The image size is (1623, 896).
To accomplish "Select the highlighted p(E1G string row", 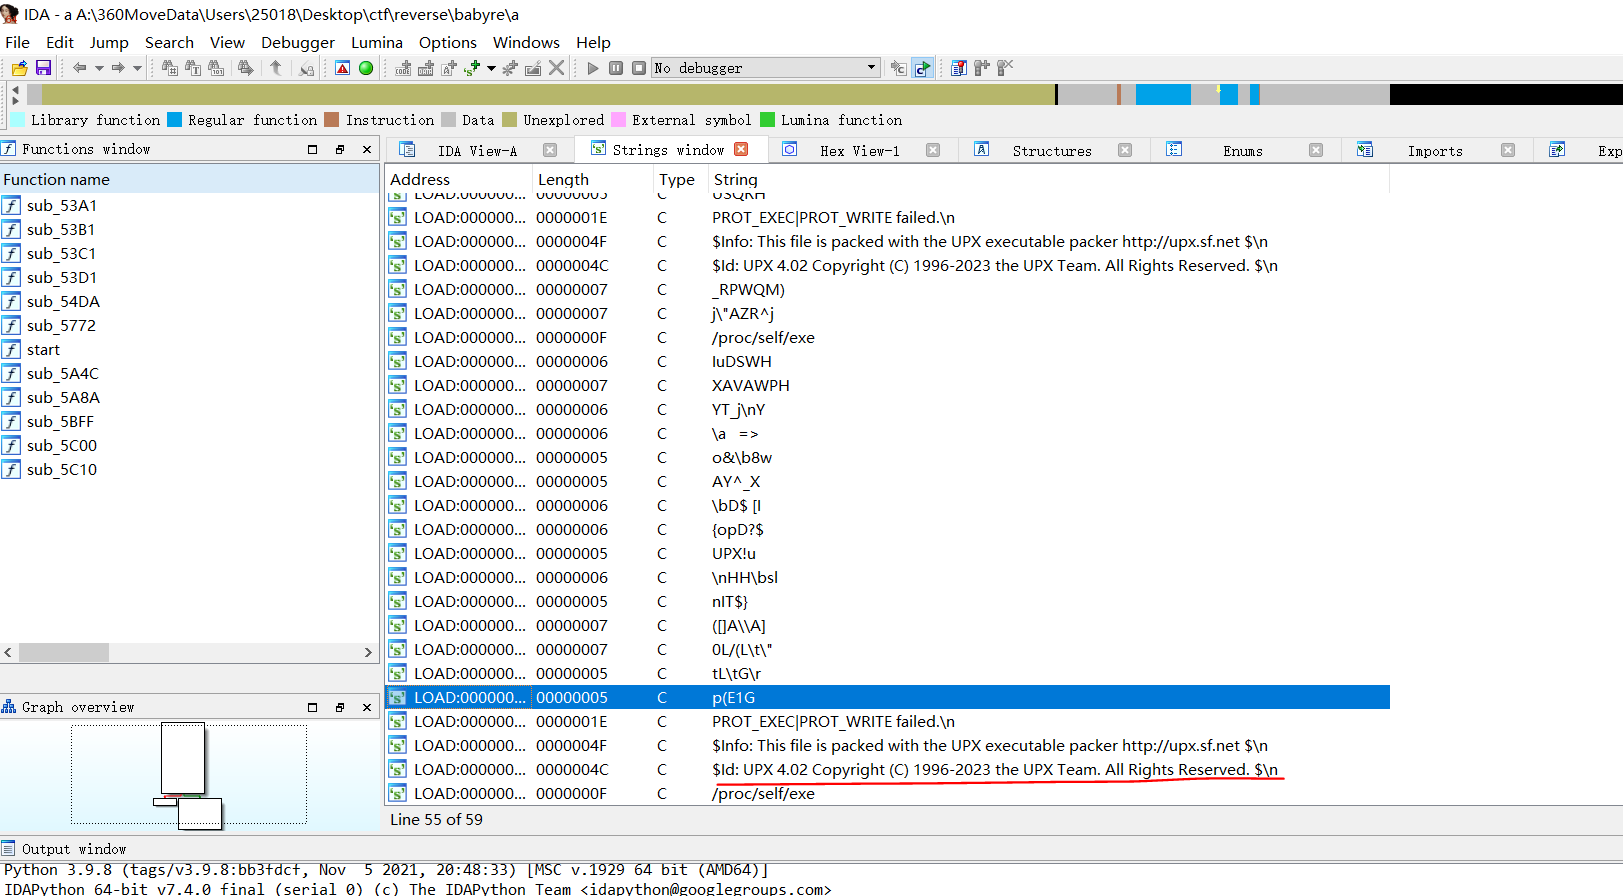I will pyautogui.click(x=888, y=697).
